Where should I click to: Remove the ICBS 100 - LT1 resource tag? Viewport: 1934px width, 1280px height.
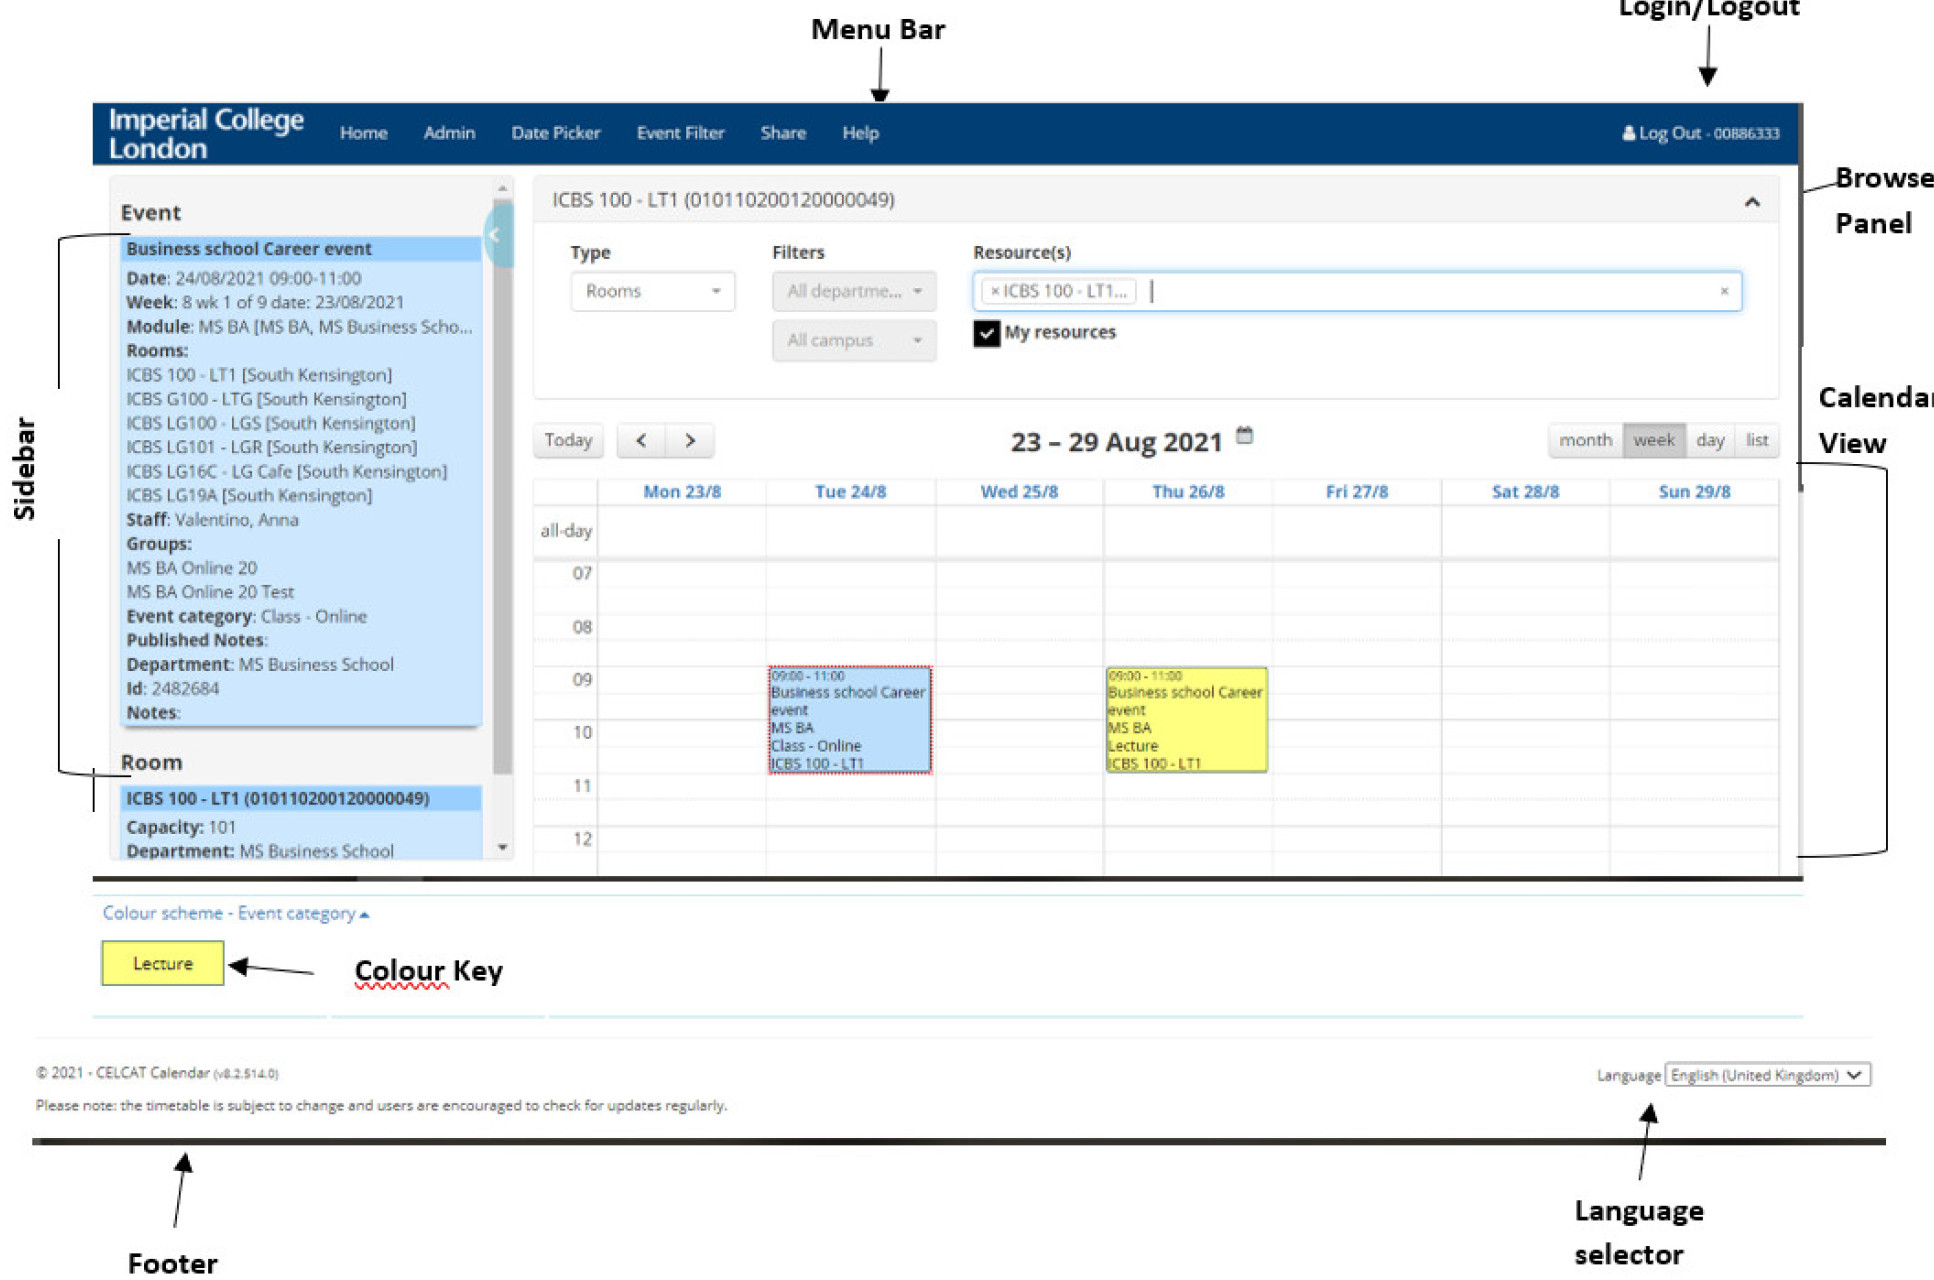(995, 291)
